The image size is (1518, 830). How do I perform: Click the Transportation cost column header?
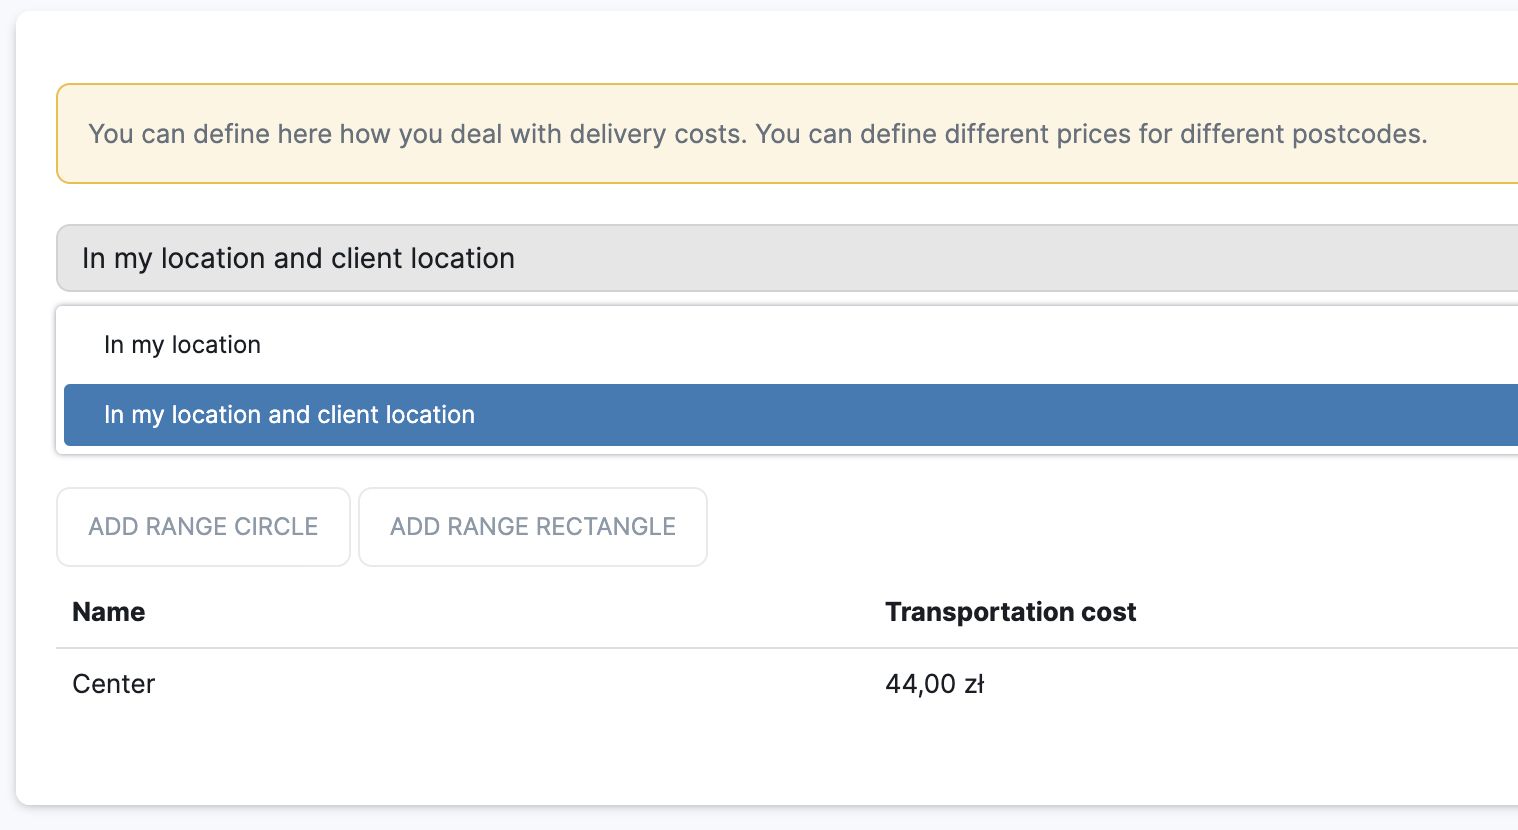(1010, 612)
